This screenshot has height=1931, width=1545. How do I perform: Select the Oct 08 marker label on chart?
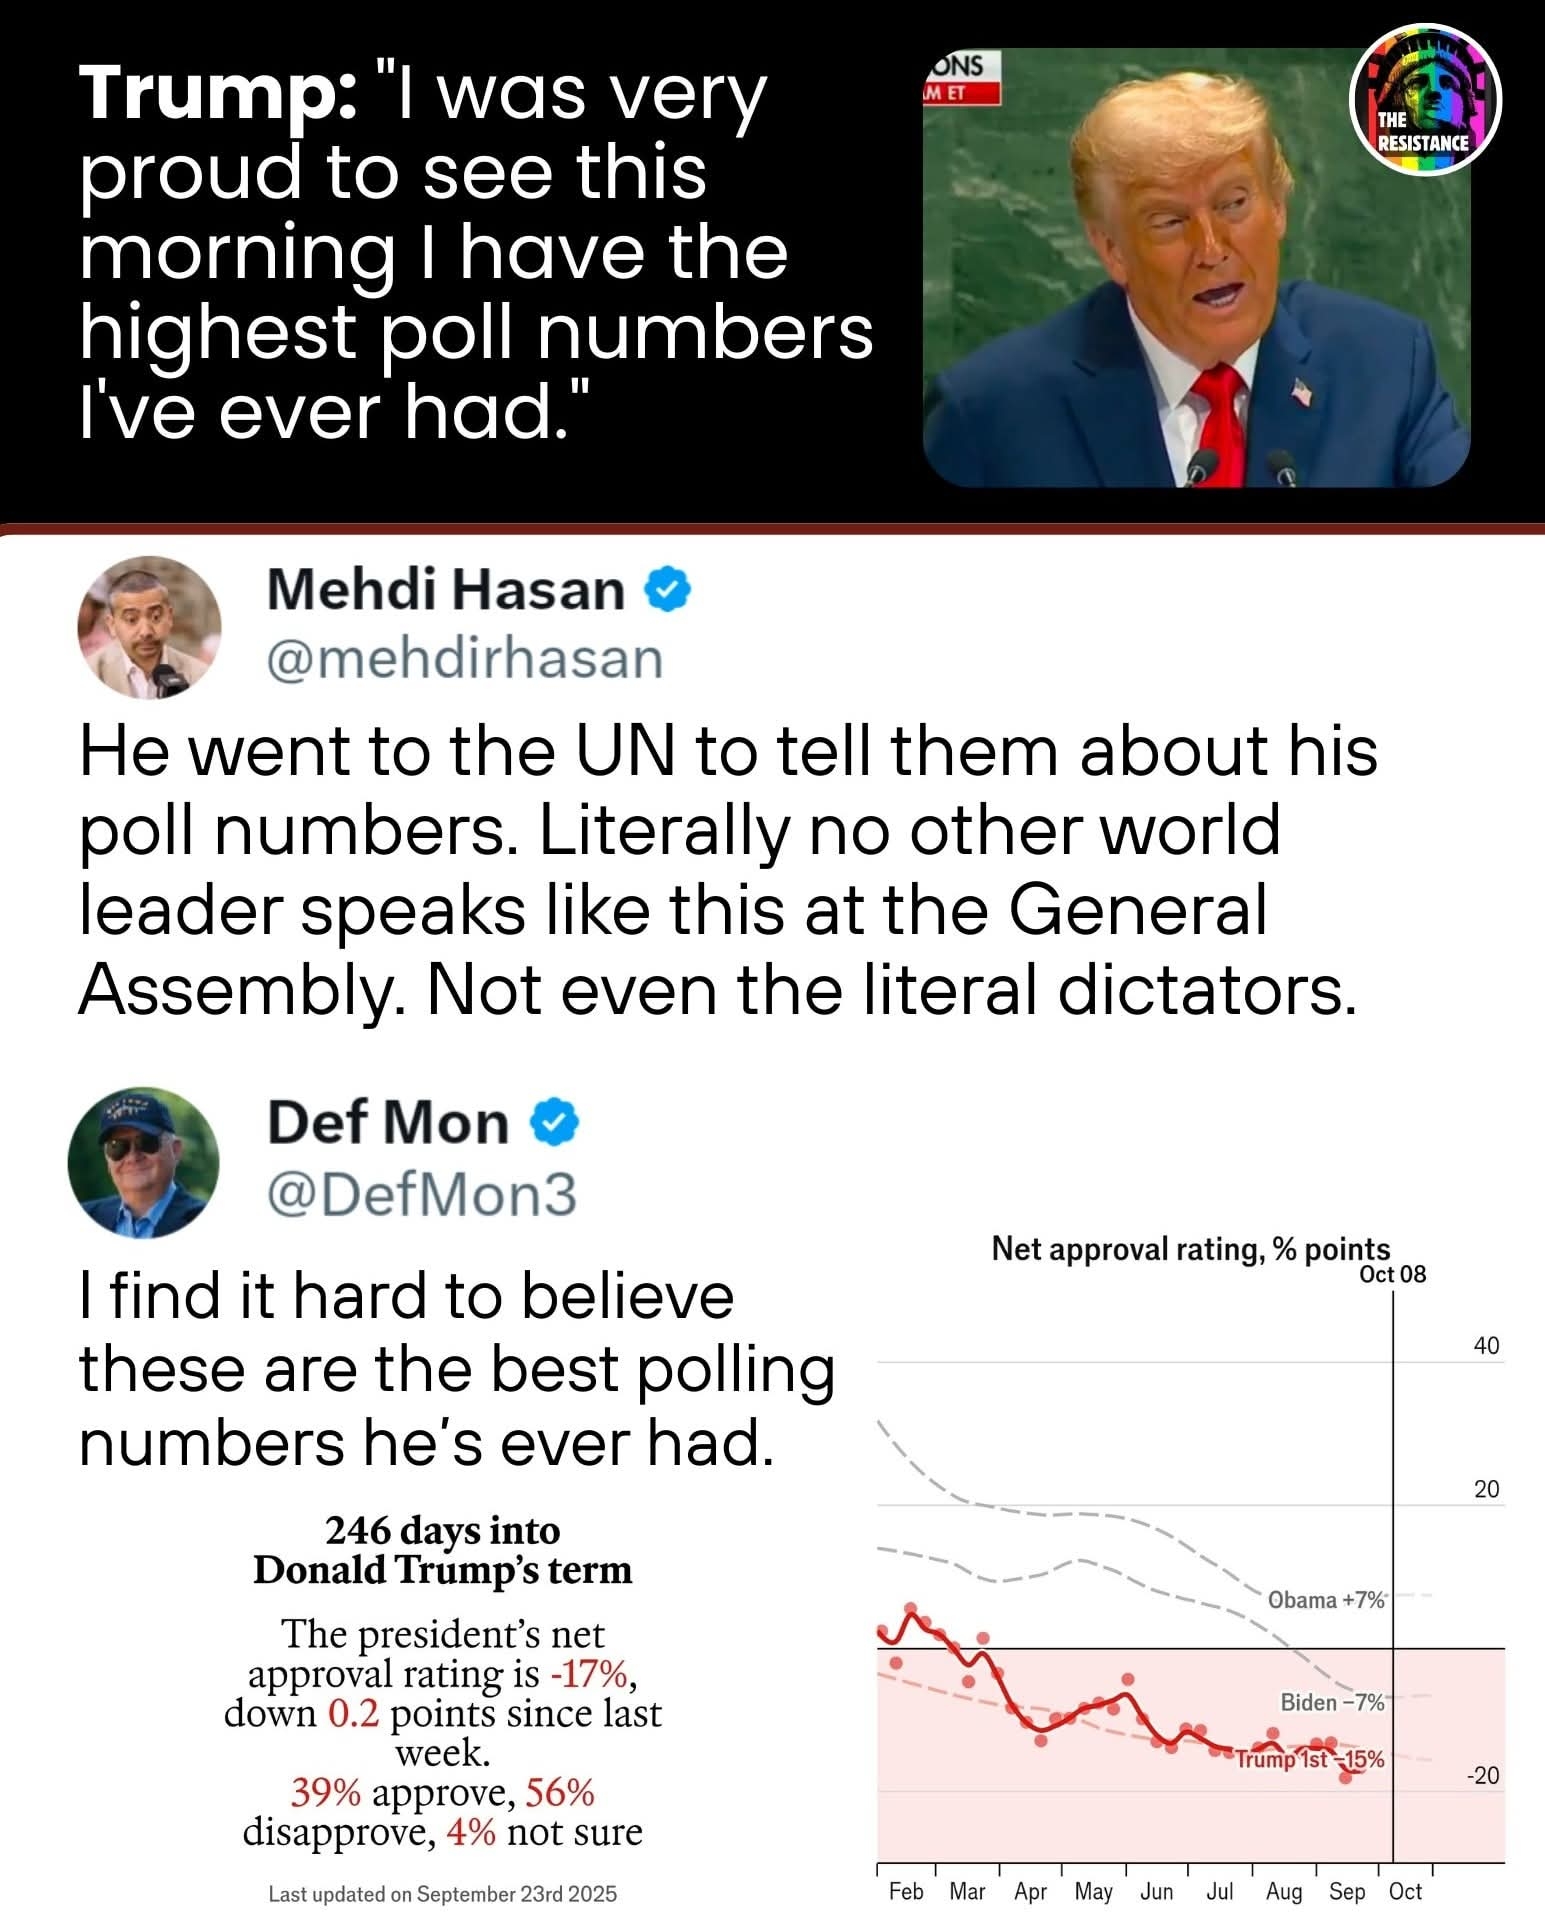tap(1392, 1275)
